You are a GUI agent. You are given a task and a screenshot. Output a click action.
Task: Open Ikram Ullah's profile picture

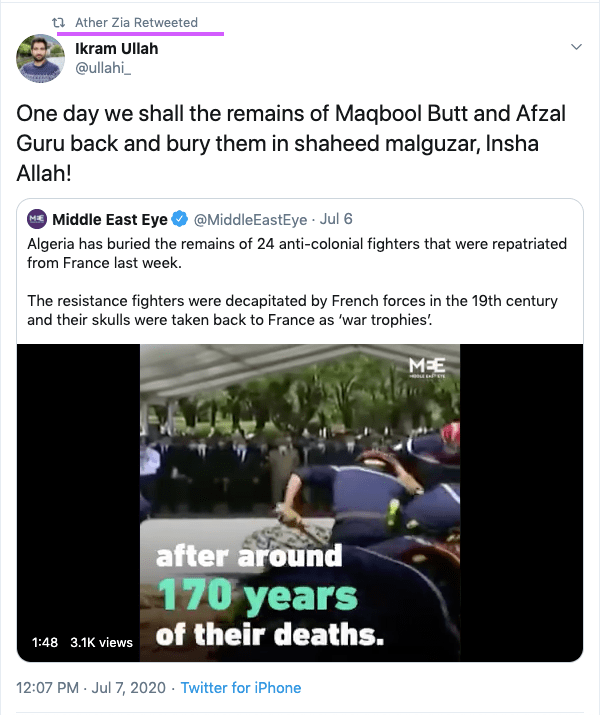[40, 58]
